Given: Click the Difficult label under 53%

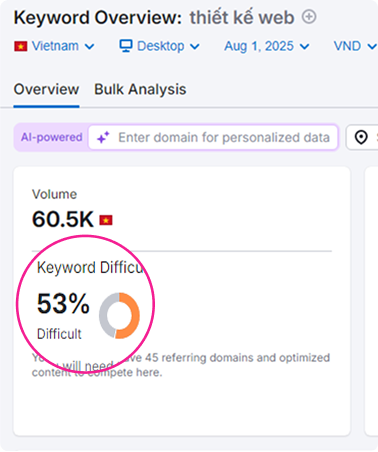Looking at the screenshot, I should [x=59, y=334].
